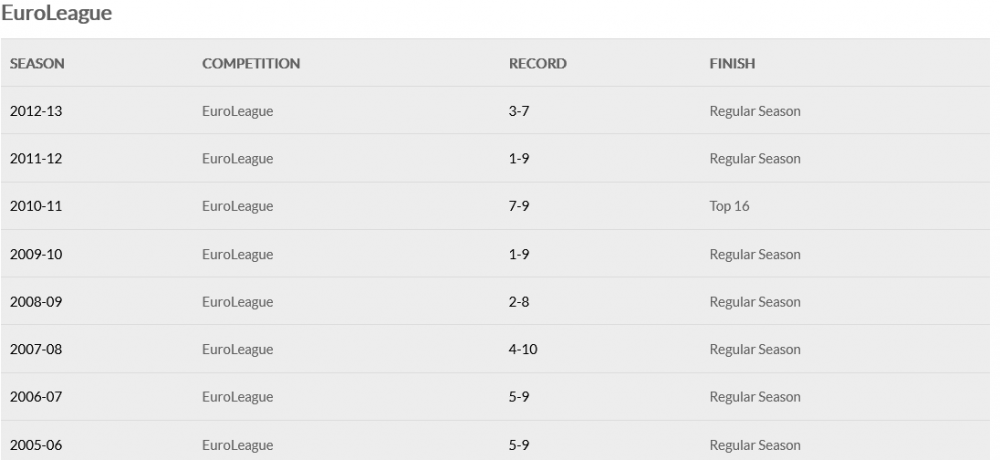Select the 2007-08 season cell
The height and width of the screenshot is (460, 1000).
pos(36,350)
